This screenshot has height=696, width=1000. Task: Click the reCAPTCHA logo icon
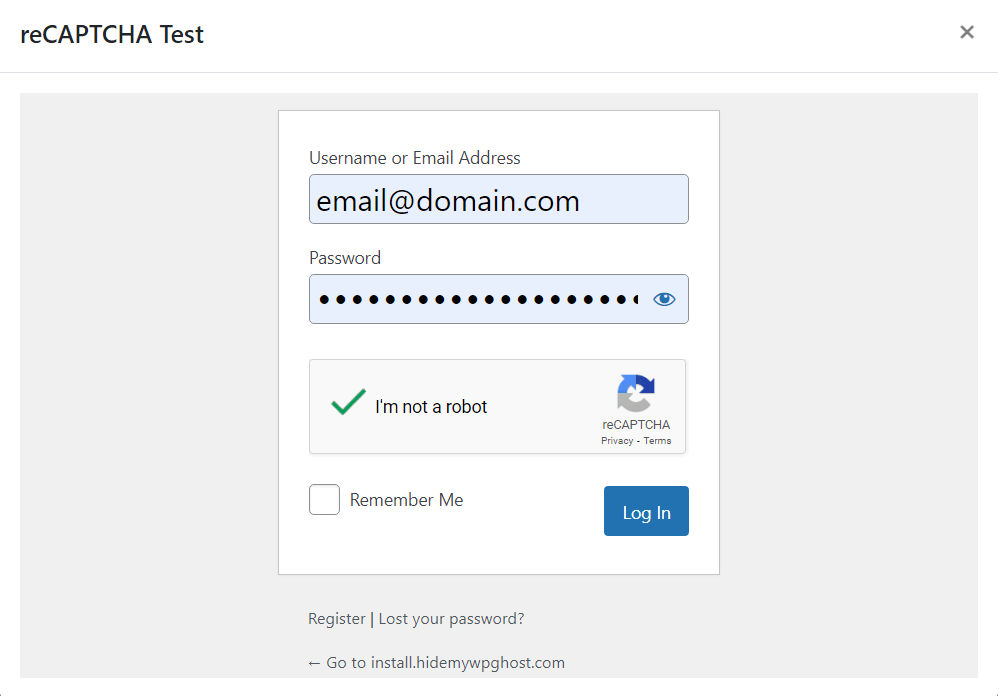pos(636,393)
